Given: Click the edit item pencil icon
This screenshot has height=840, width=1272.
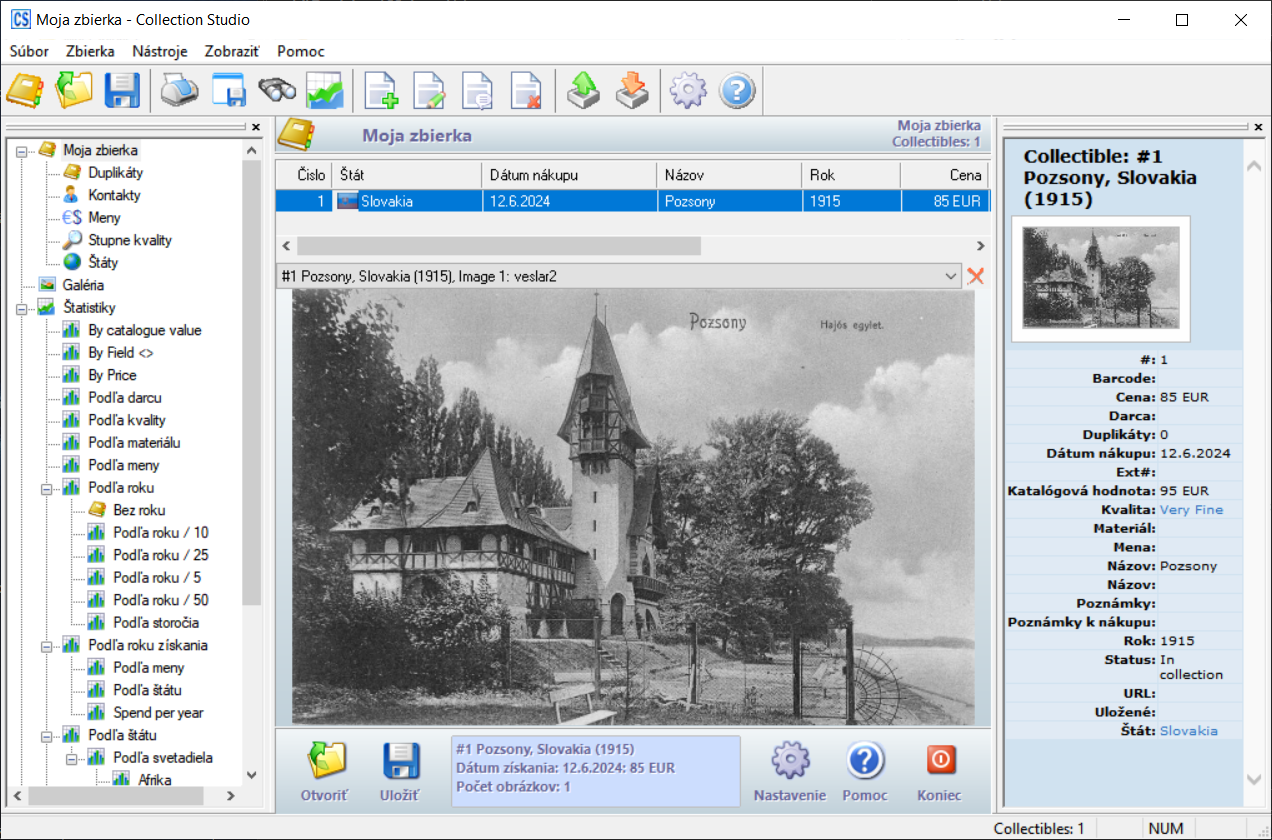Looking at the screenshot, I should (x=430, y=92).
